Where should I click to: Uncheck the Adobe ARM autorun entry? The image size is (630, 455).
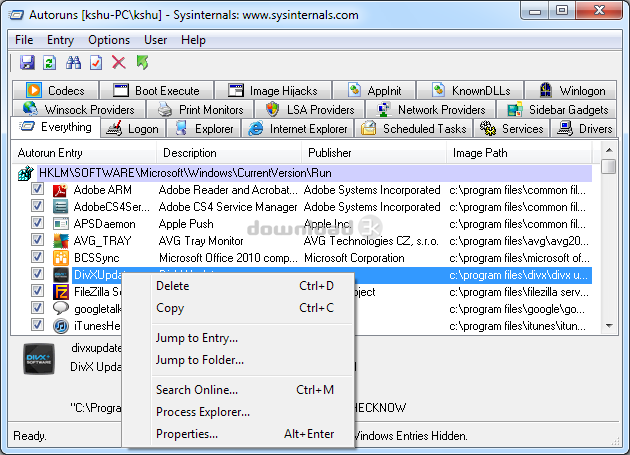click(37, 189)
